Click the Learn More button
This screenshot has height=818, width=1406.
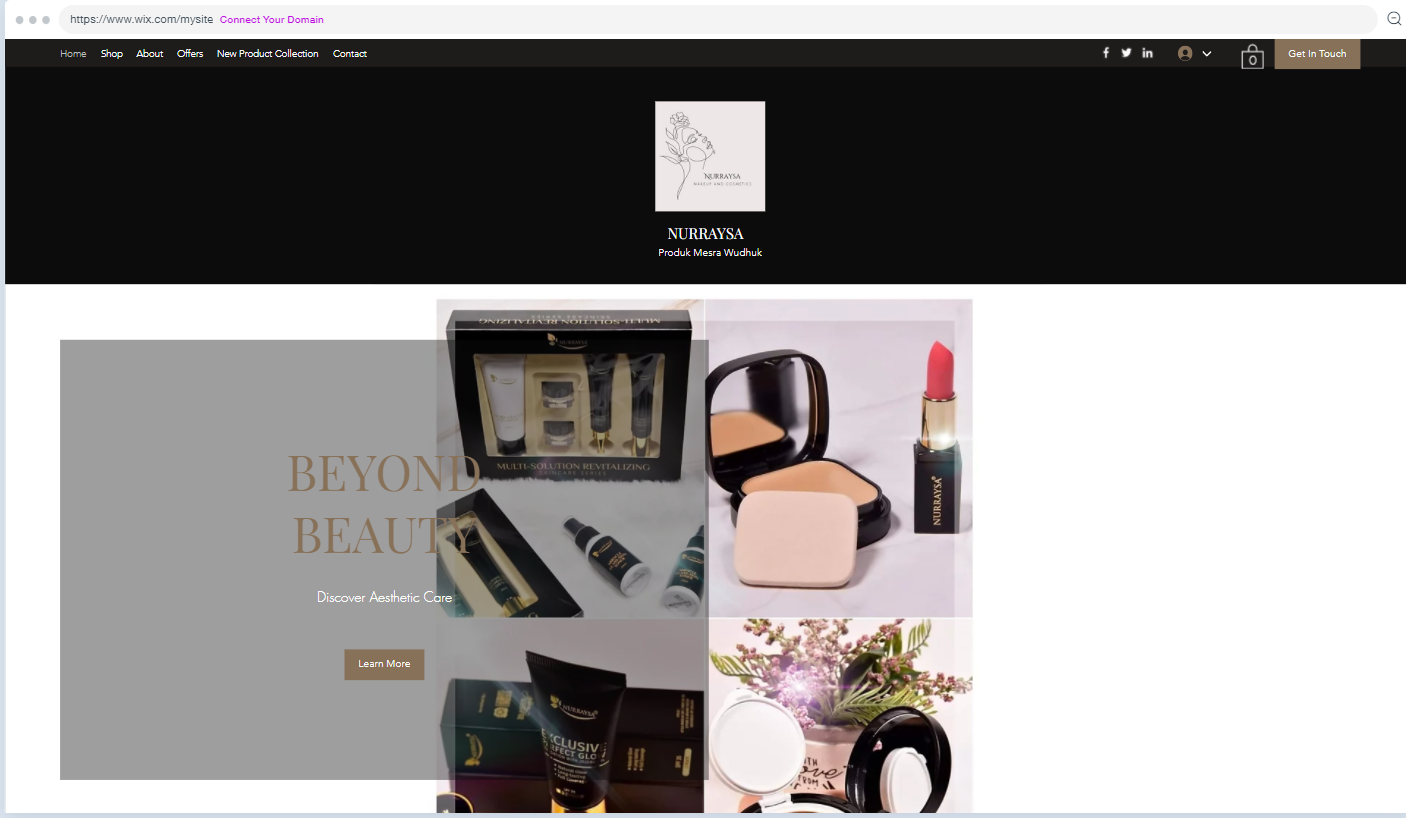click(384, 664)
